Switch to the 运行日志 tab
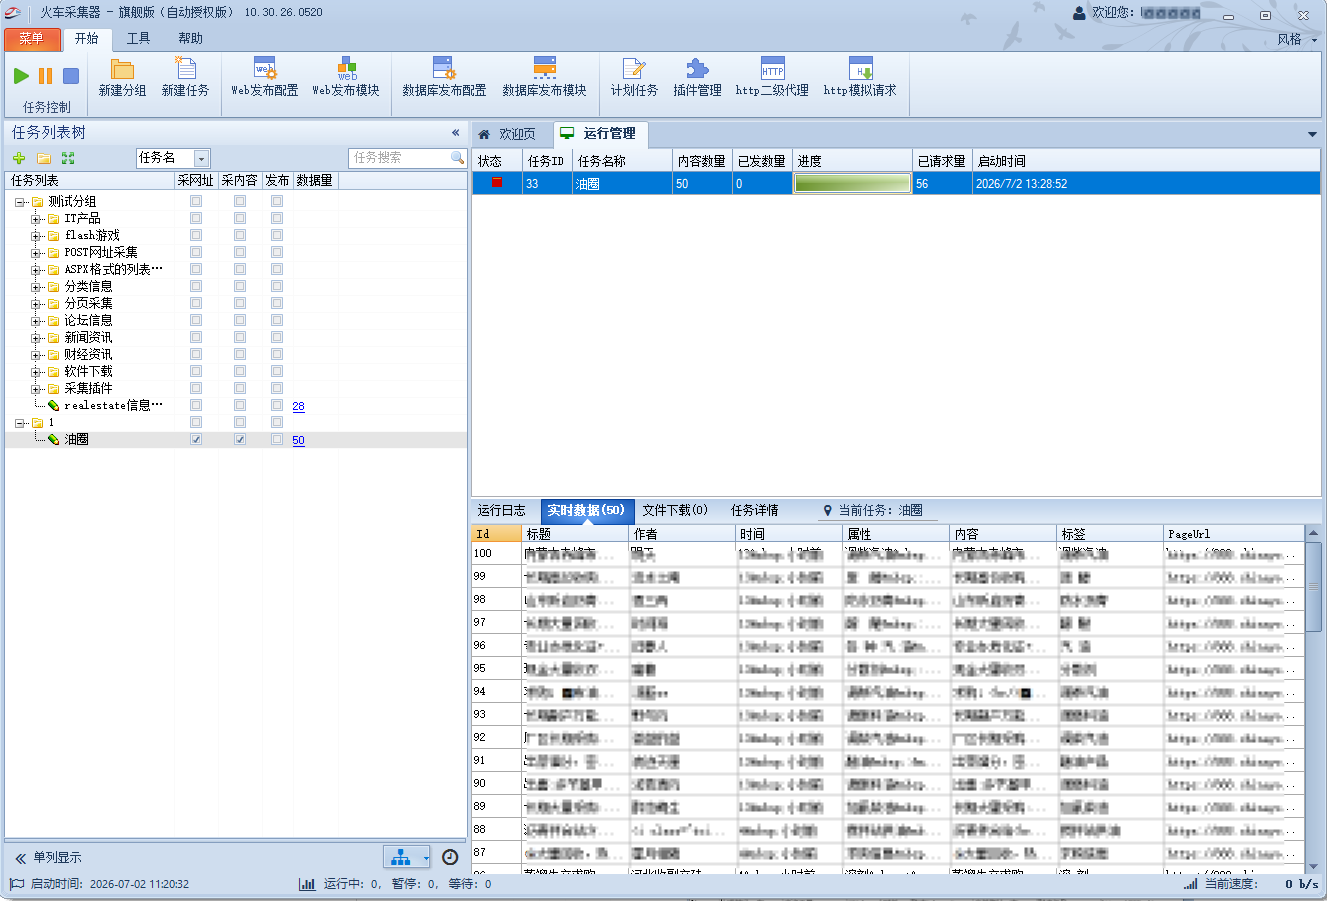This screenshot has height=901, width=1327. tap(501, 510)
